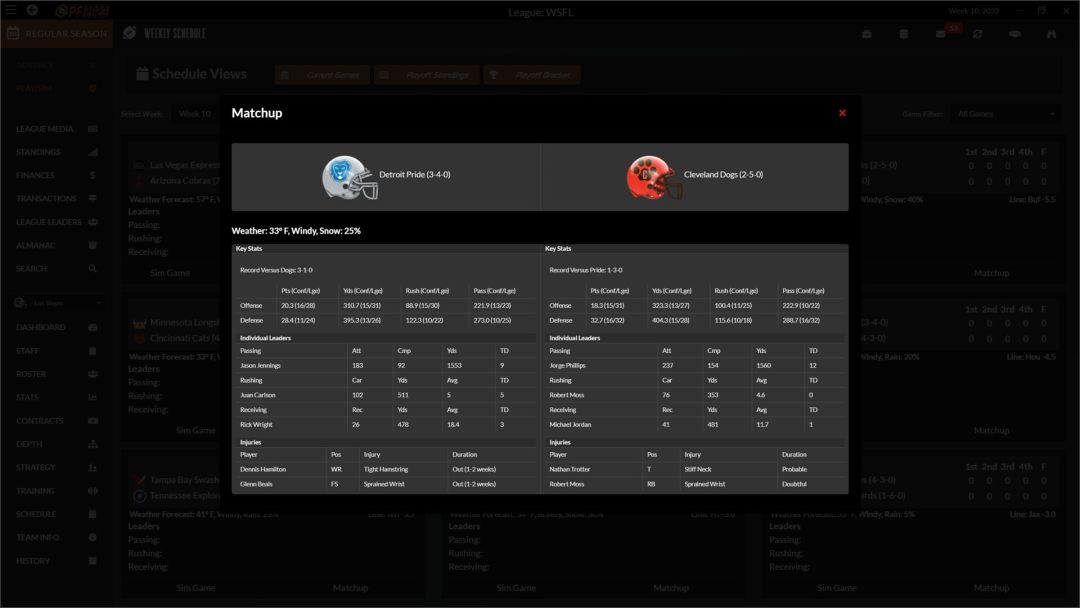Close the Matchup dialog with the red X
The image size is (1080, 608).
click(x=842, y=113)
